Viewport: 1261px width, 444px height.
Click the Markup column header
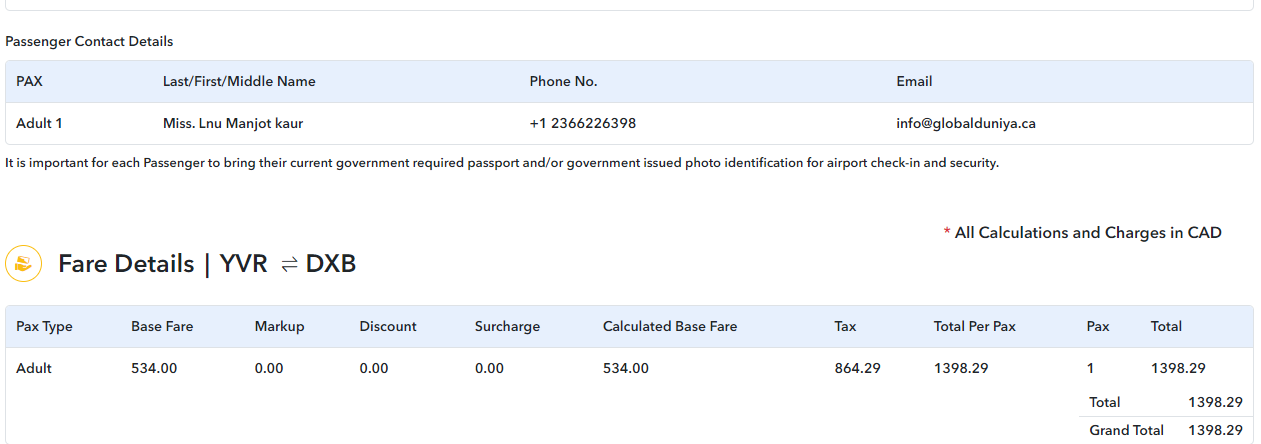point(279,326)
